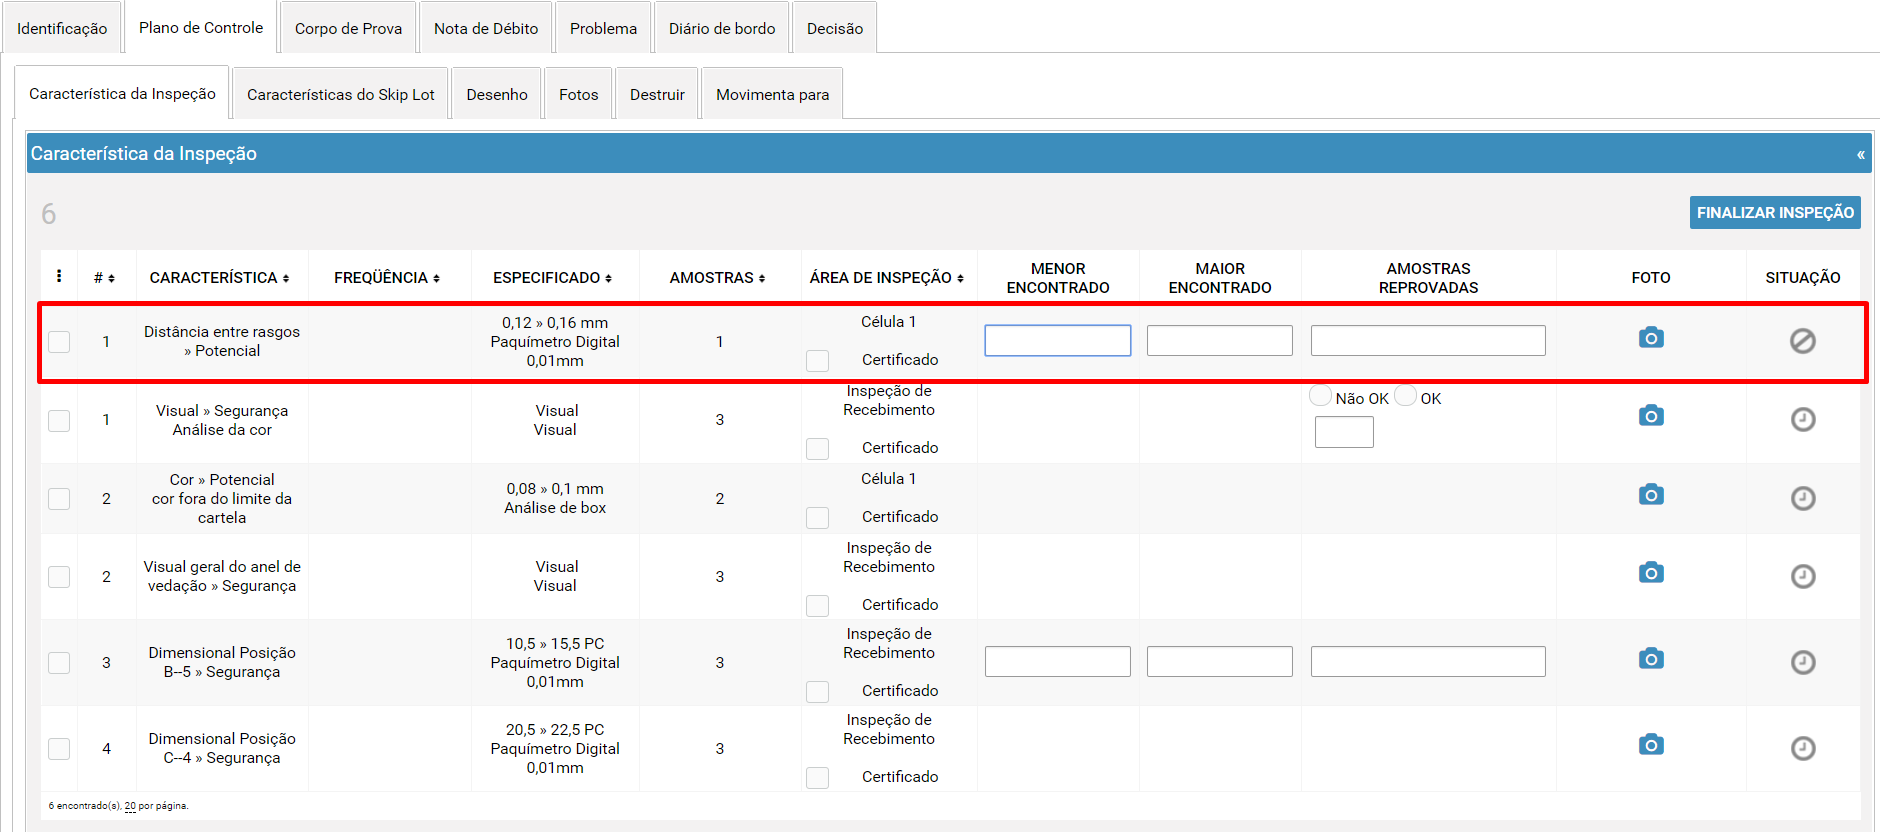The width and height of the screenshot is (1880, 832).
Task: Click blocked status icon in Distância entre rasgos row
Action: [1803, 341]
